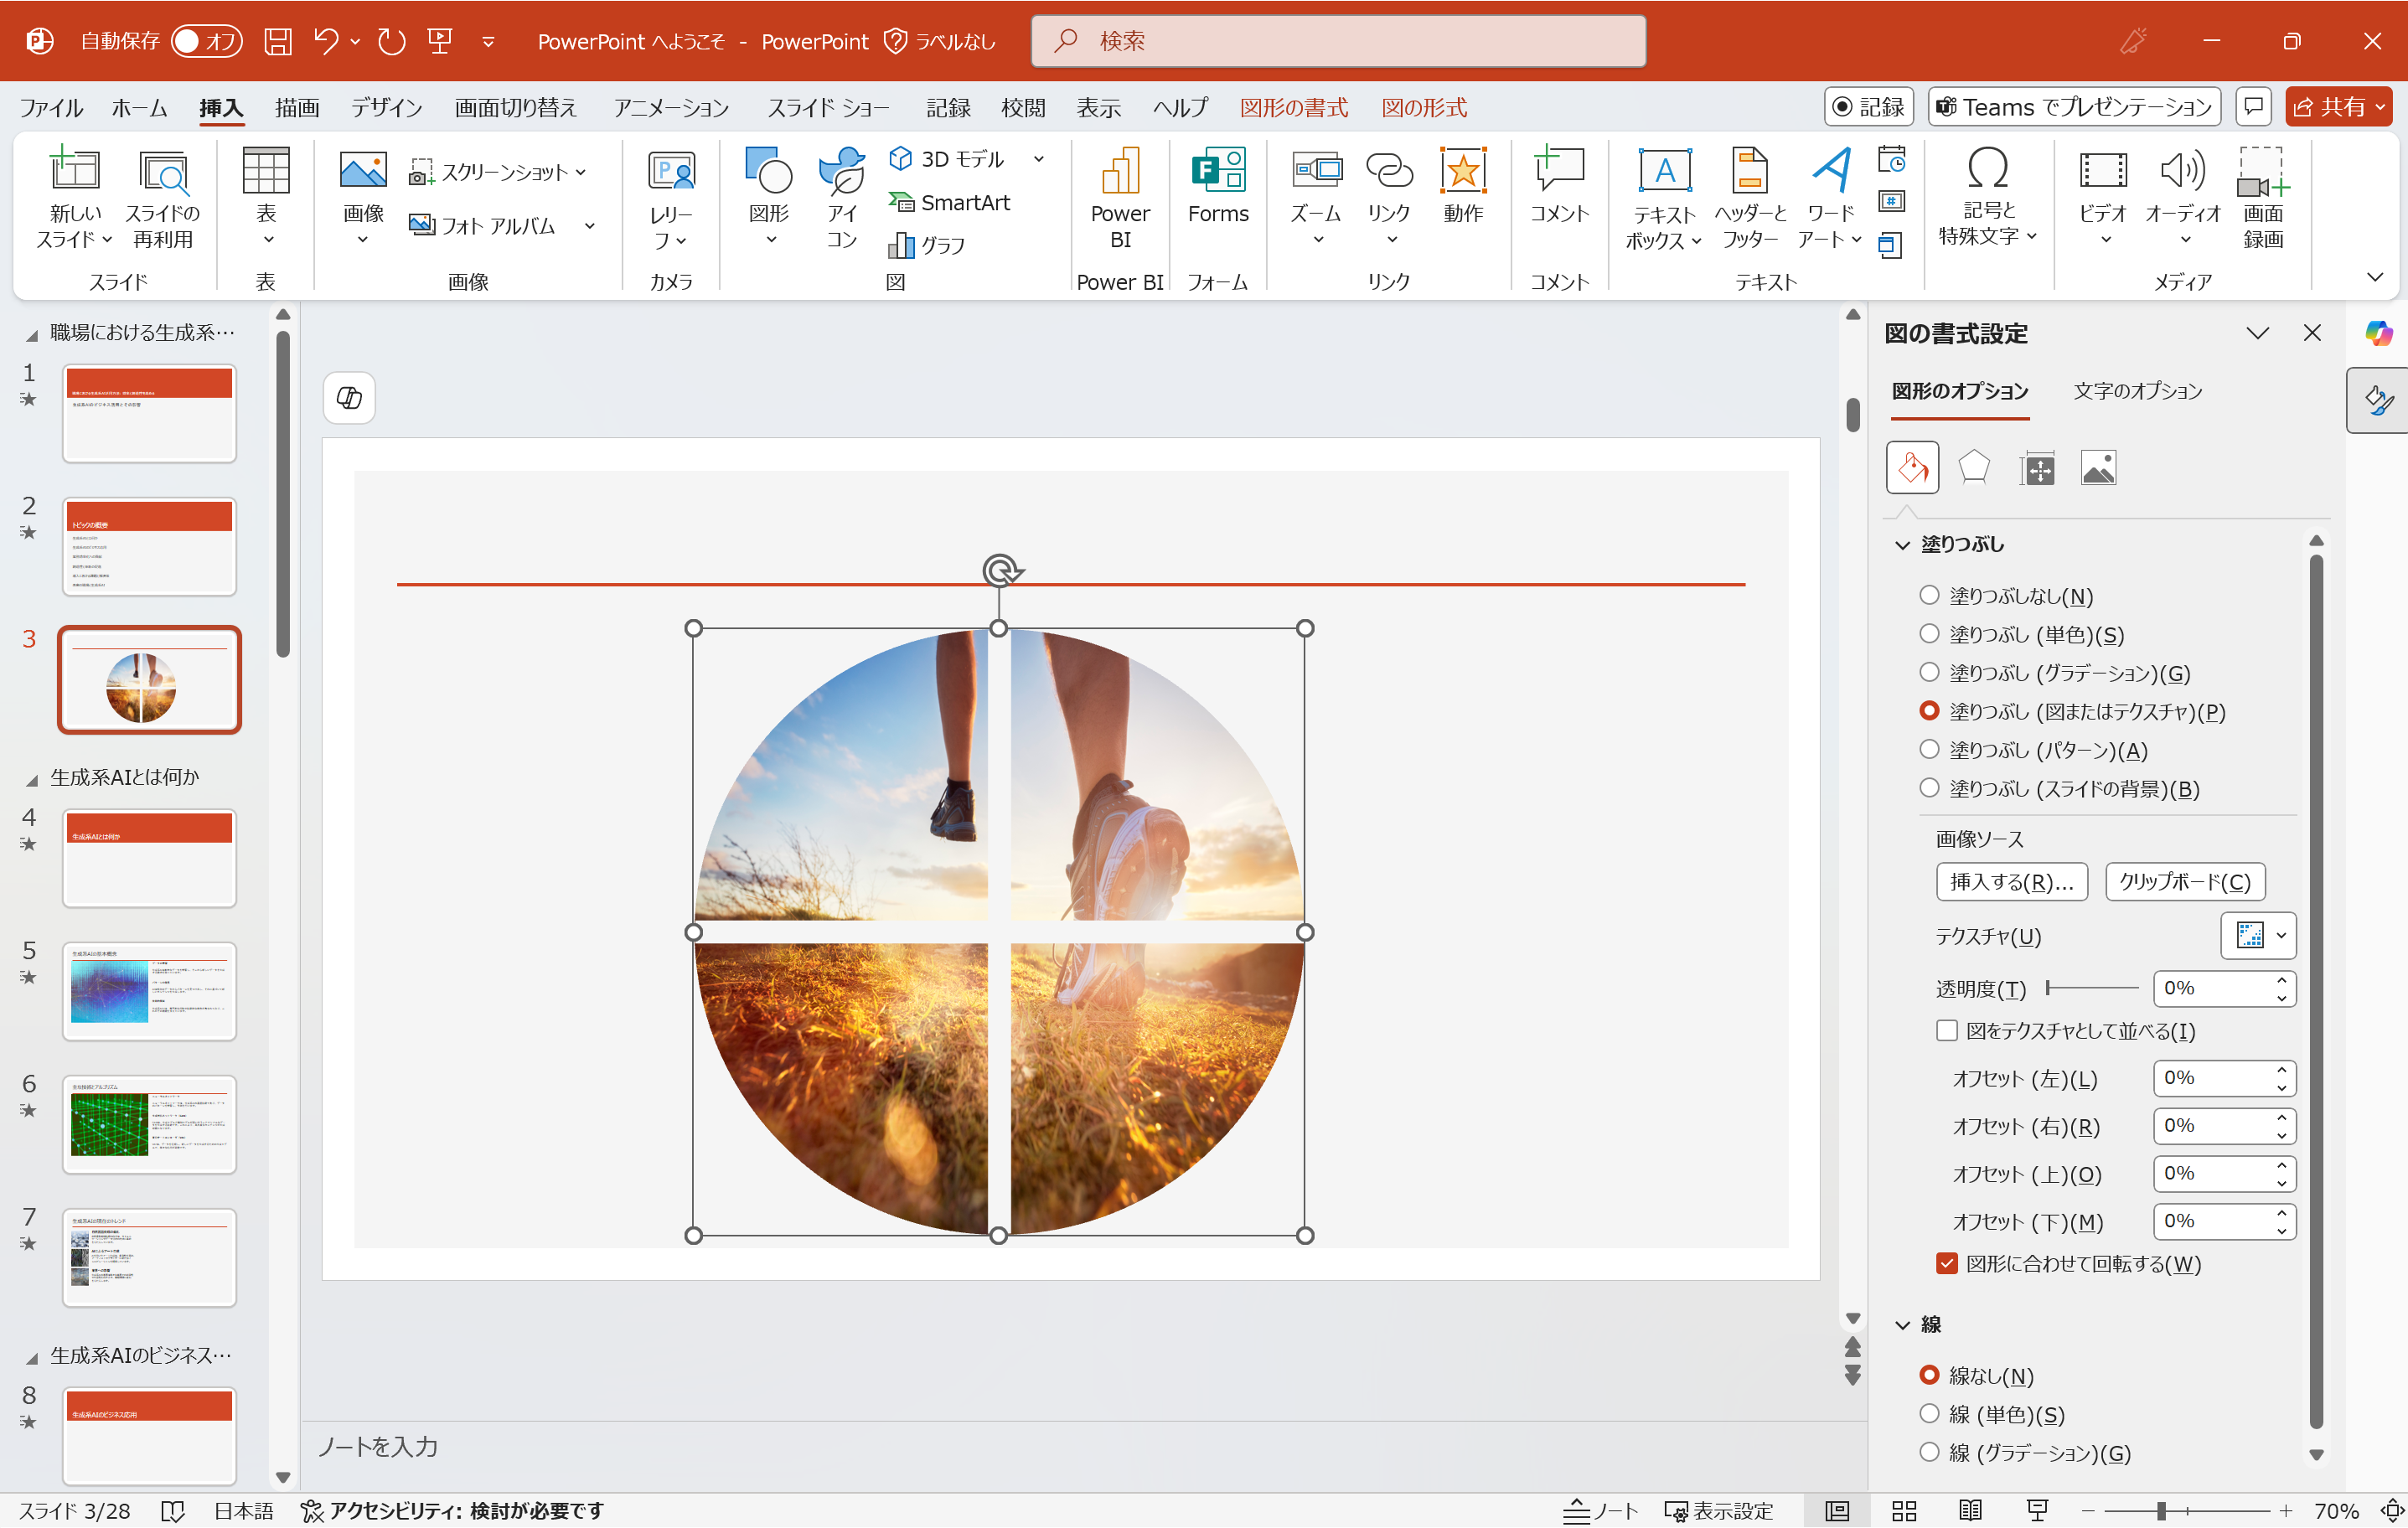Open ヘッダーとフッター dialog

tap(1750, 197)
